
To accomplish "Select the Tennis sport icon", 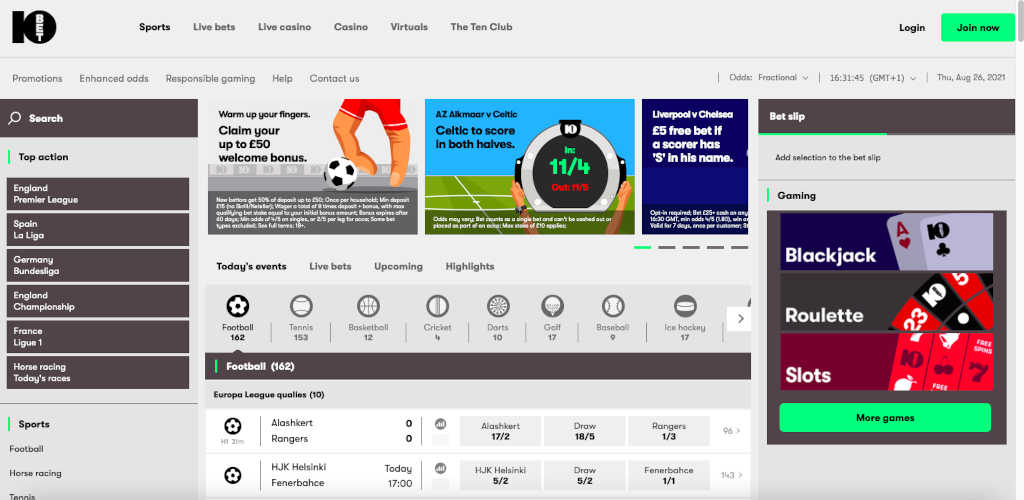I will tap(301, 305).
